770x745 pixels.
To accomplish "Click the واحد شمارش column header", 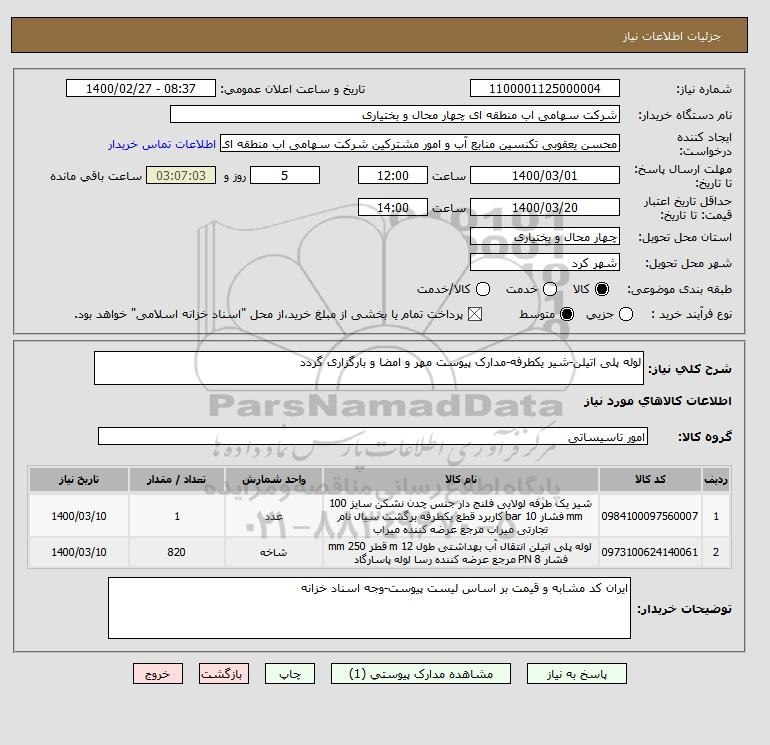I will point(274,479).
